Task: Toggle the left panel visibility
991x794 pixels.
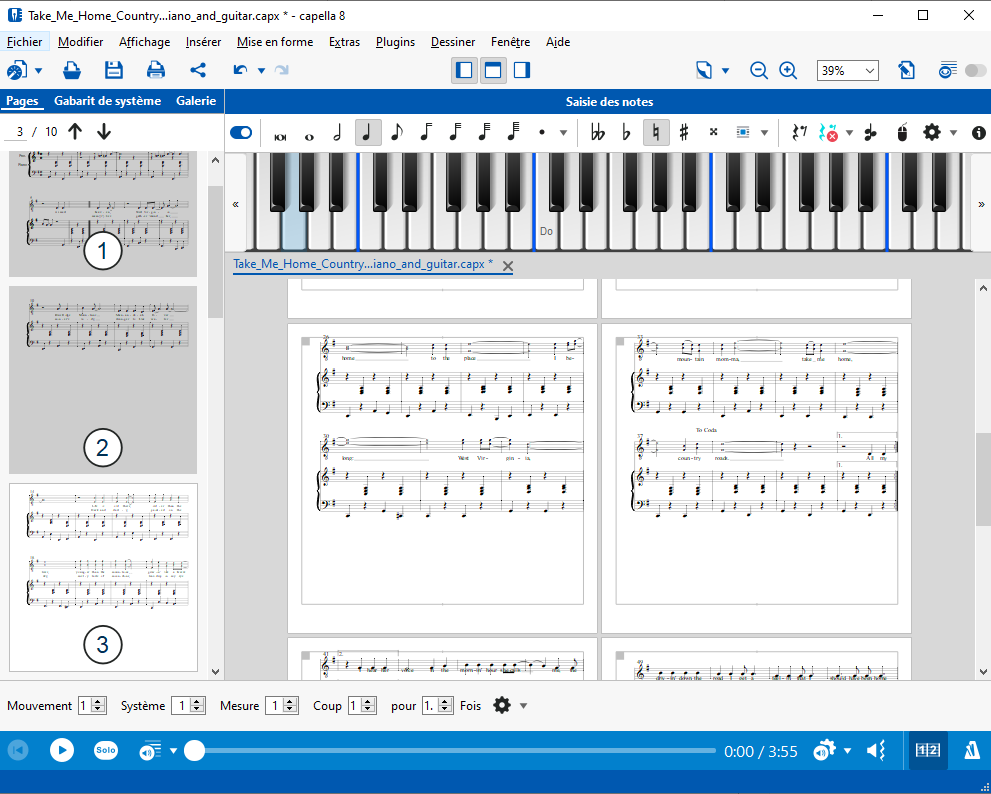Action: point(465,70)
